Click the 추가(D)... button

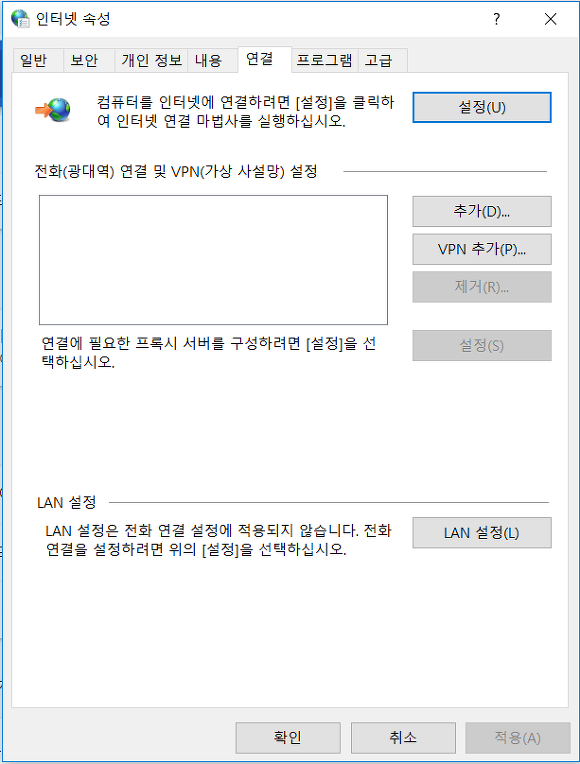pos(482,211)
